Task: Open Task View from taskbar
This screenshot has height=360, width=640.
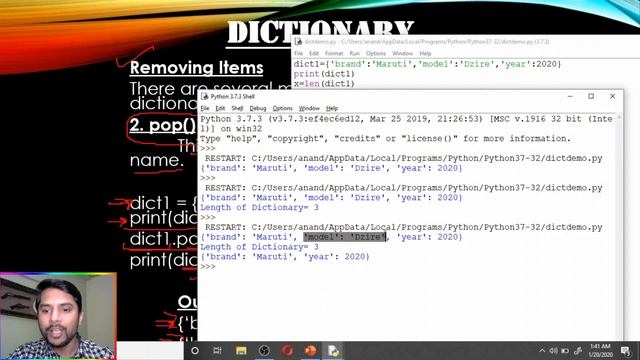Action: 218,351
